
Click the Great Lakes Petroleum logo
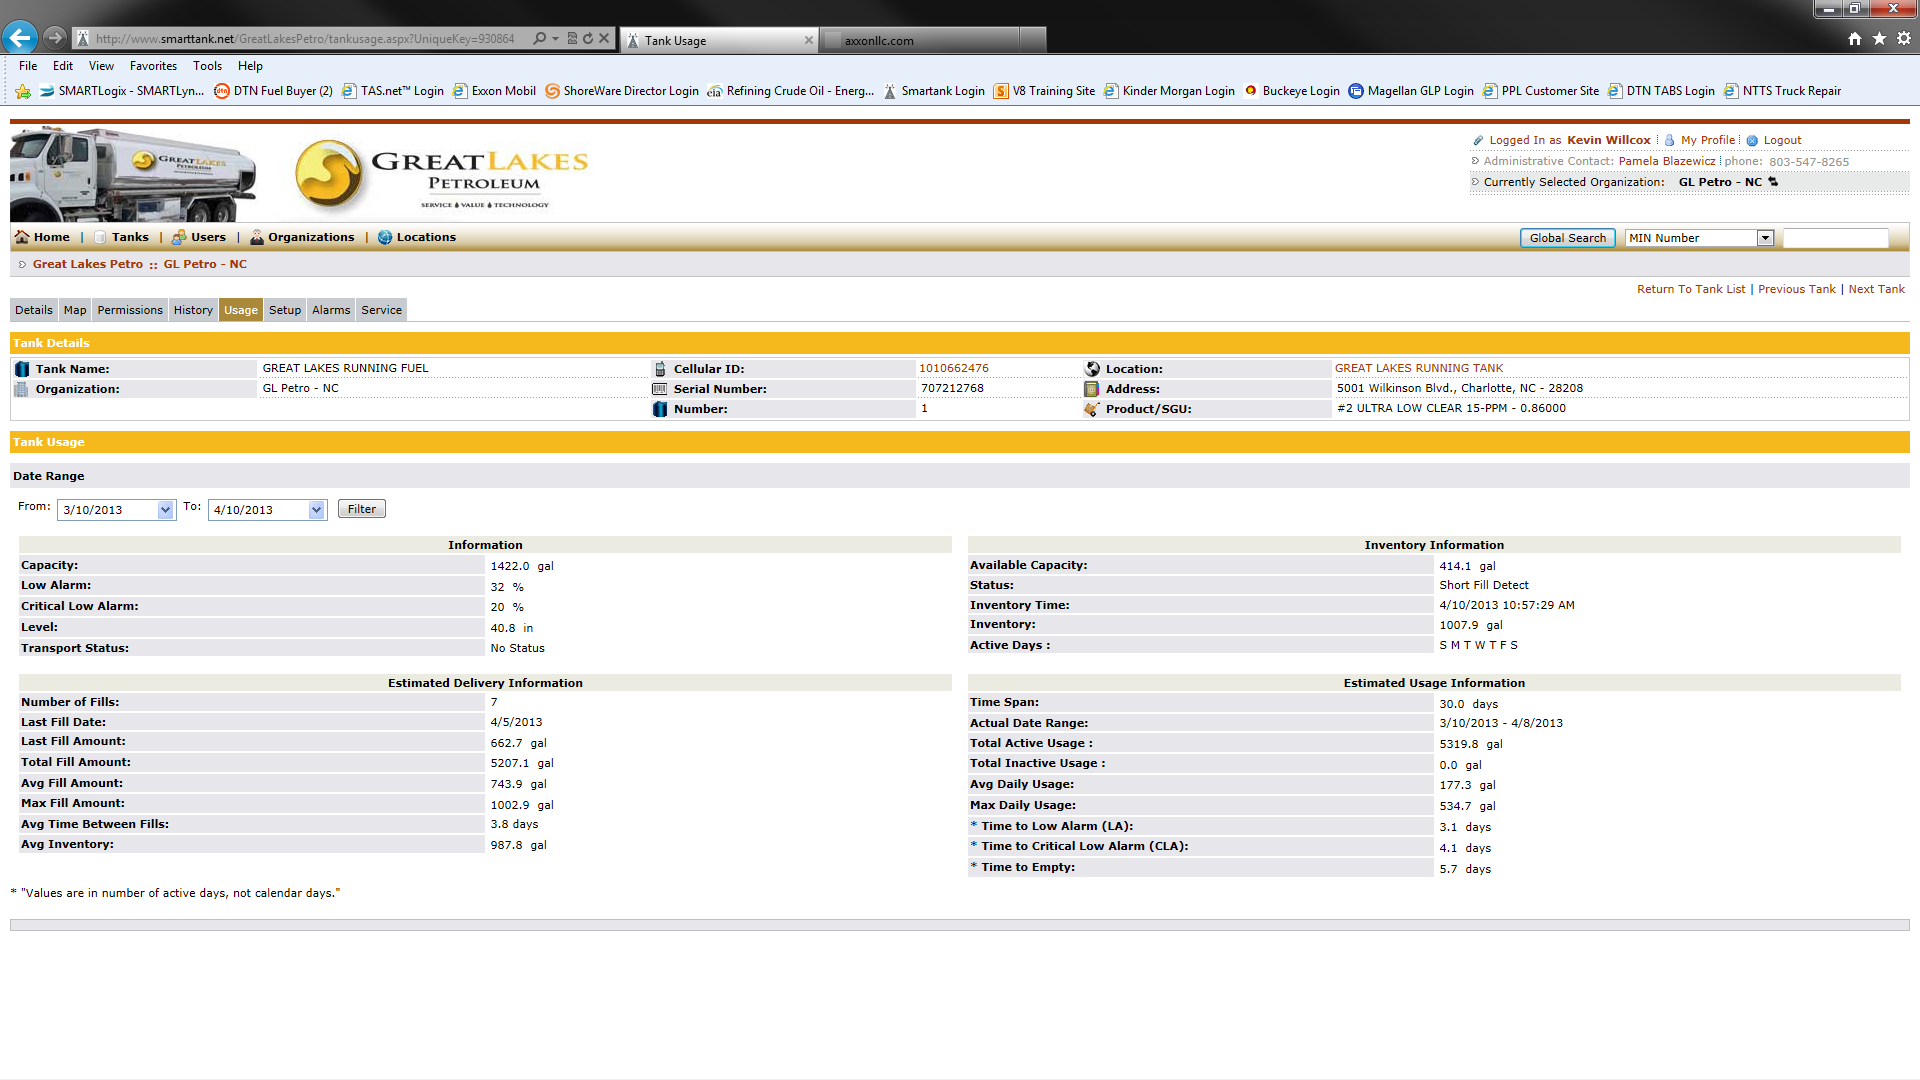click(441, 174)
